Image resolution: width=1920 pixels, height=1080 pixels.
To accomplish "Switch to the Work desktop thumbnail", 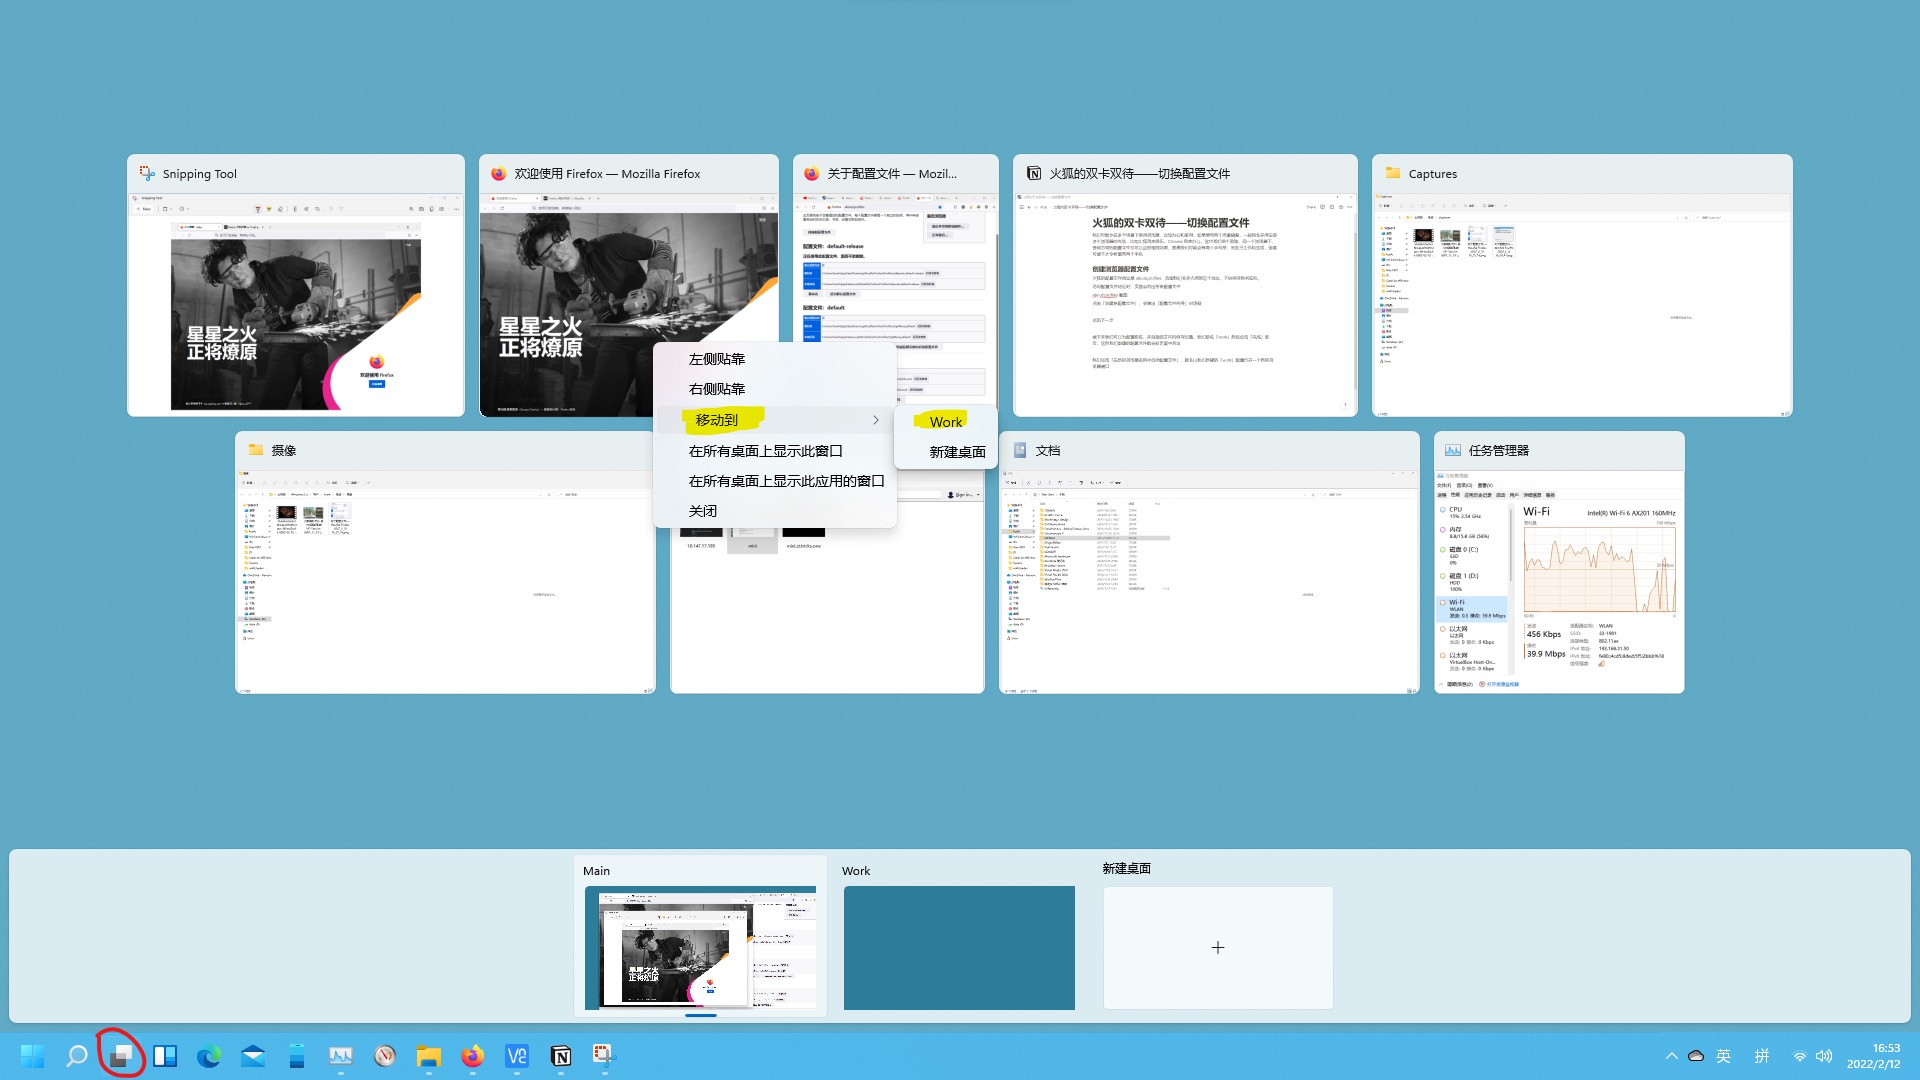I will pos(958,947).
